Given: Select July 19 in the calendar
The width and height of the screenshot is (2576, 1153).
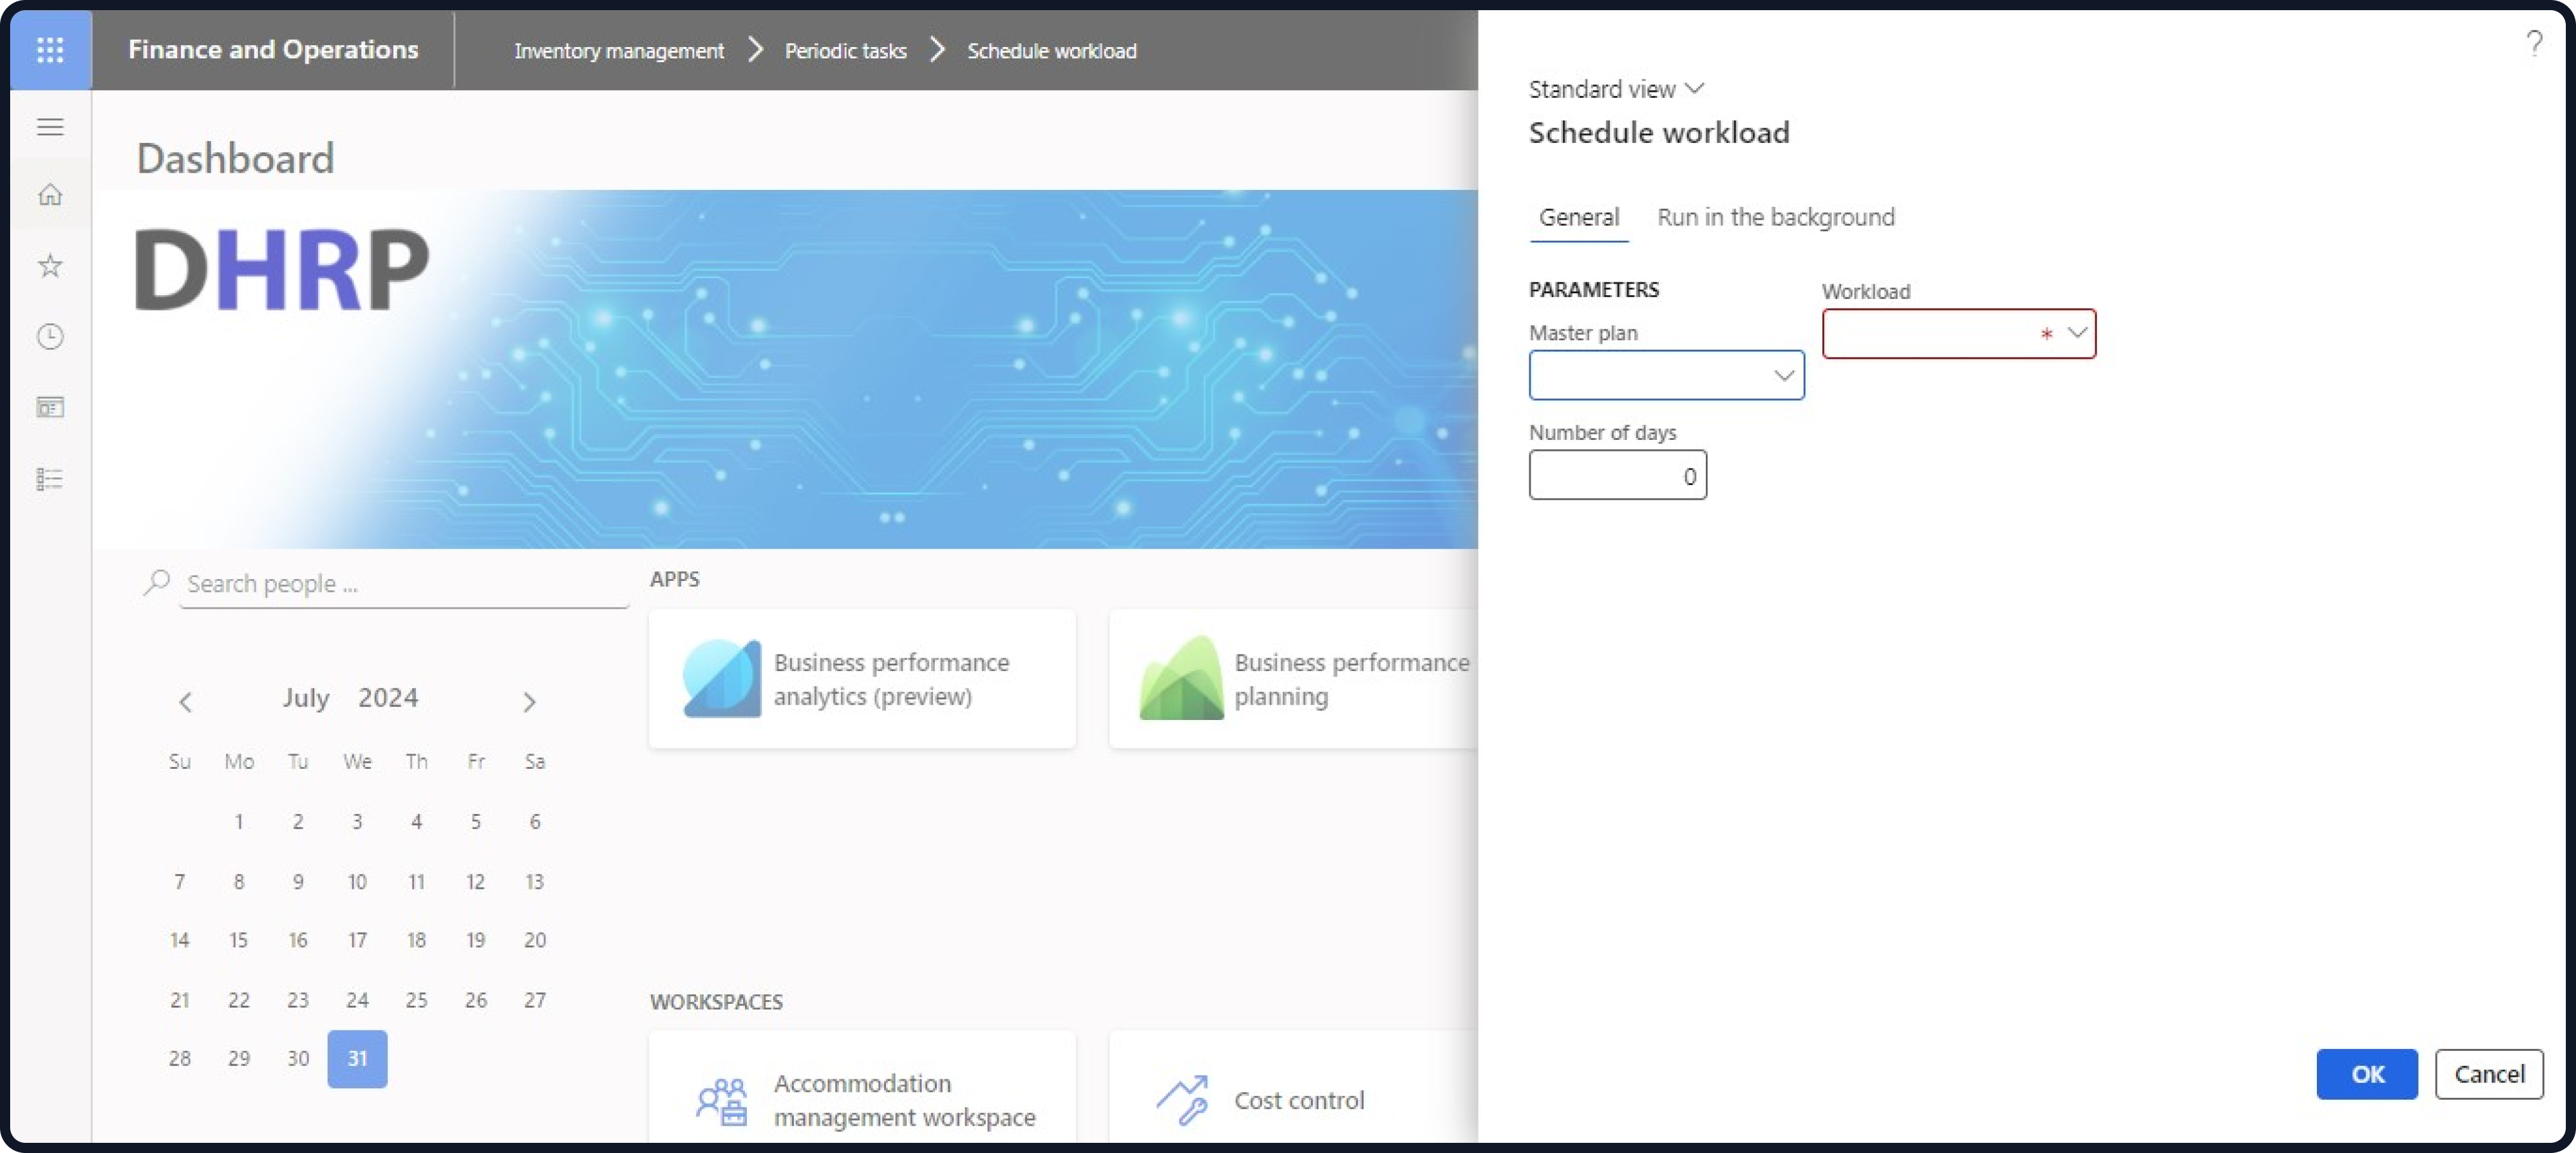Looking at the screenshot, I should 475,940.
